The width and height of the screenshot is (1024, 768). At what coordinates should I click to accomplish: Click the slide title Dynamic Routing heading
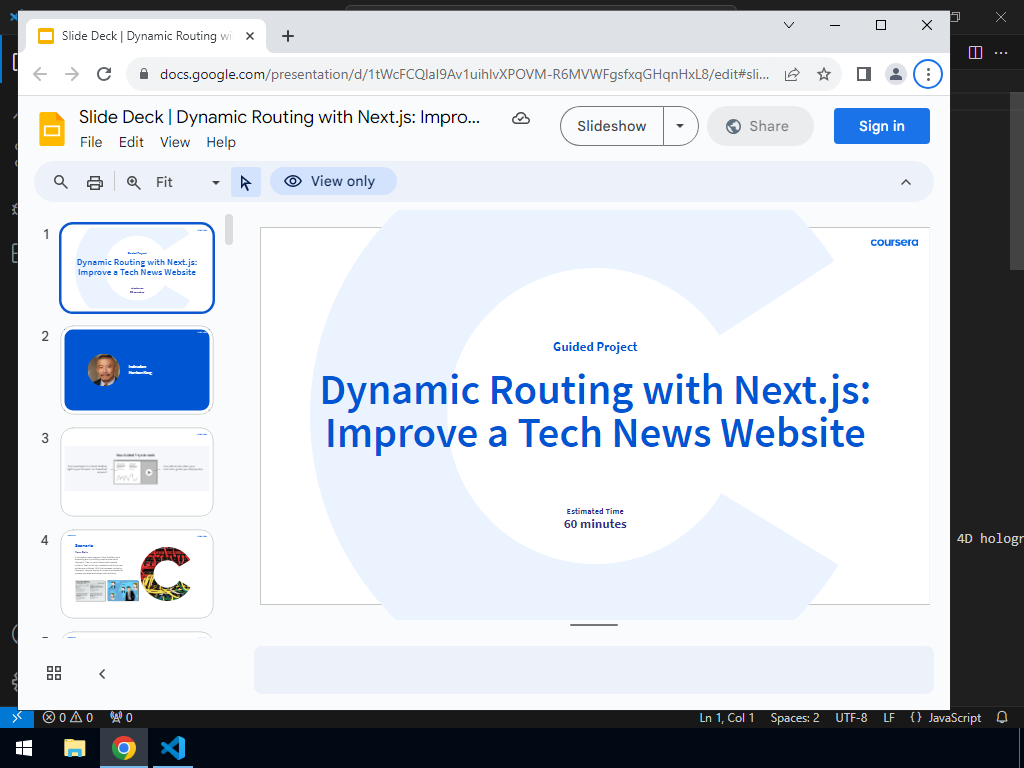[595, 411]
